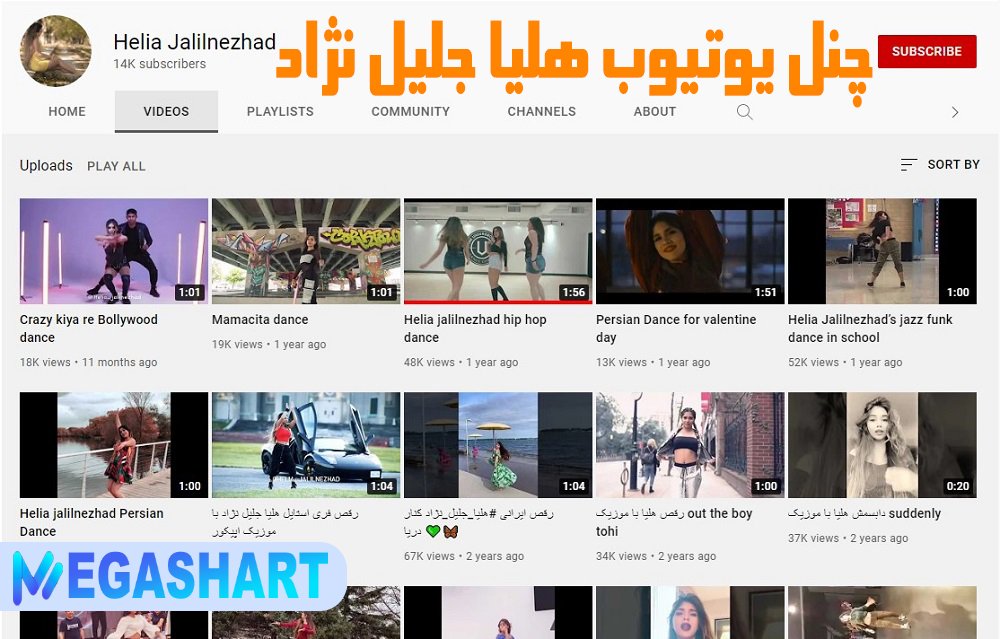Screen dimensions: 1000x639
Task: Click the 19K views 1 year ago text
Action: pyautogui.click(x=269, y=344)
